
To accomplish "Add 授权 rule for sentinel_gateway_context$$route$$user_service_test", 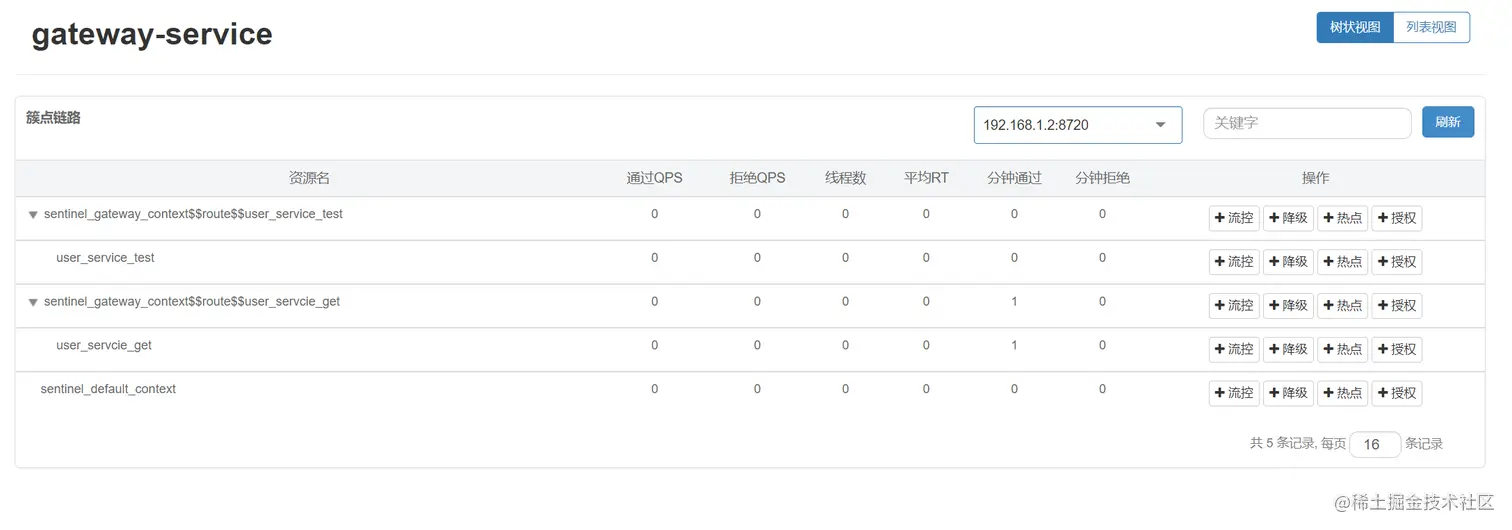I will 1396,218.
